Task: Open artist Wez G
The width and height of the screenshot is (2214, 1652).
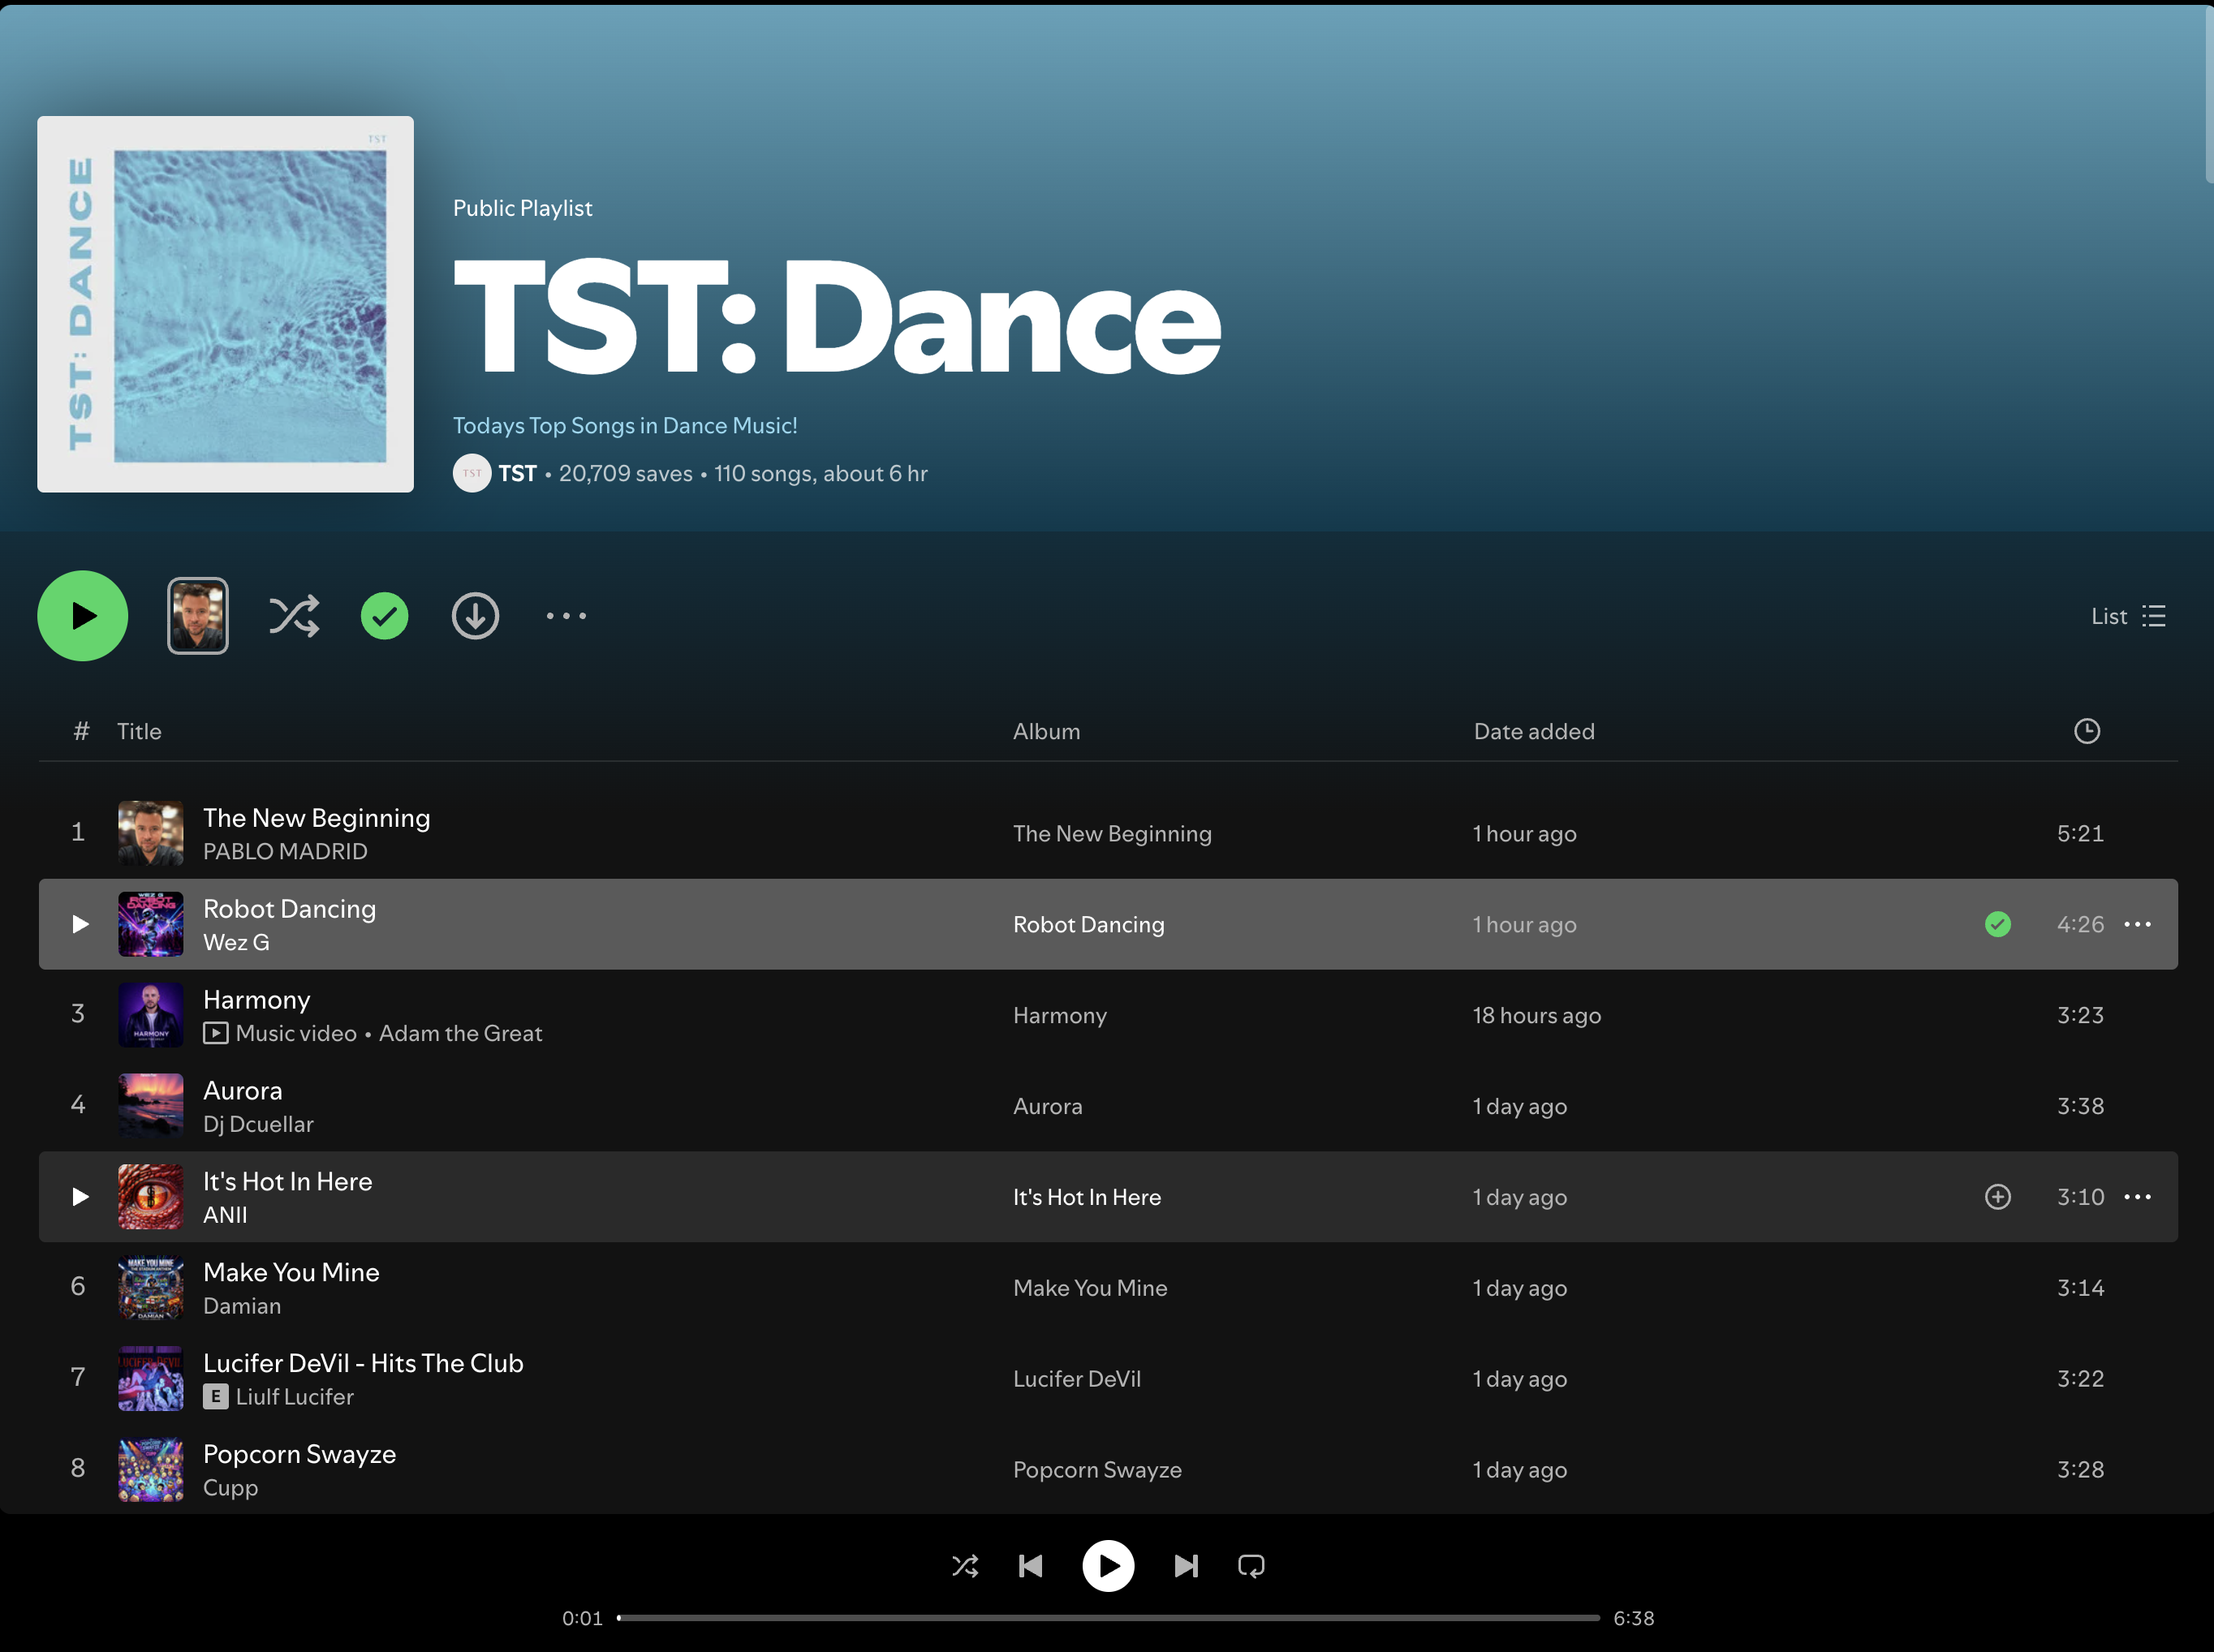Action: coord(236,942)
